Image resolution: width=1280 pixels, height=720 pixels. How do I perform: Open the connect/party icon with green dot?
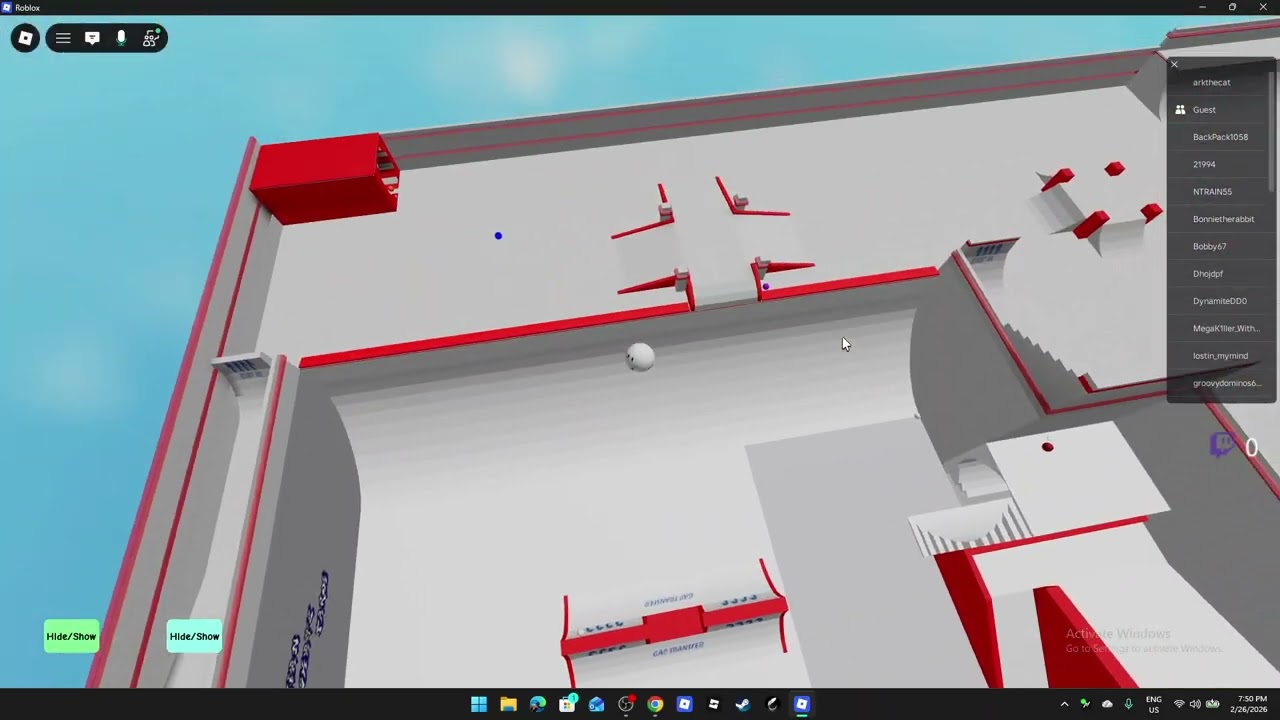[151, 39]
